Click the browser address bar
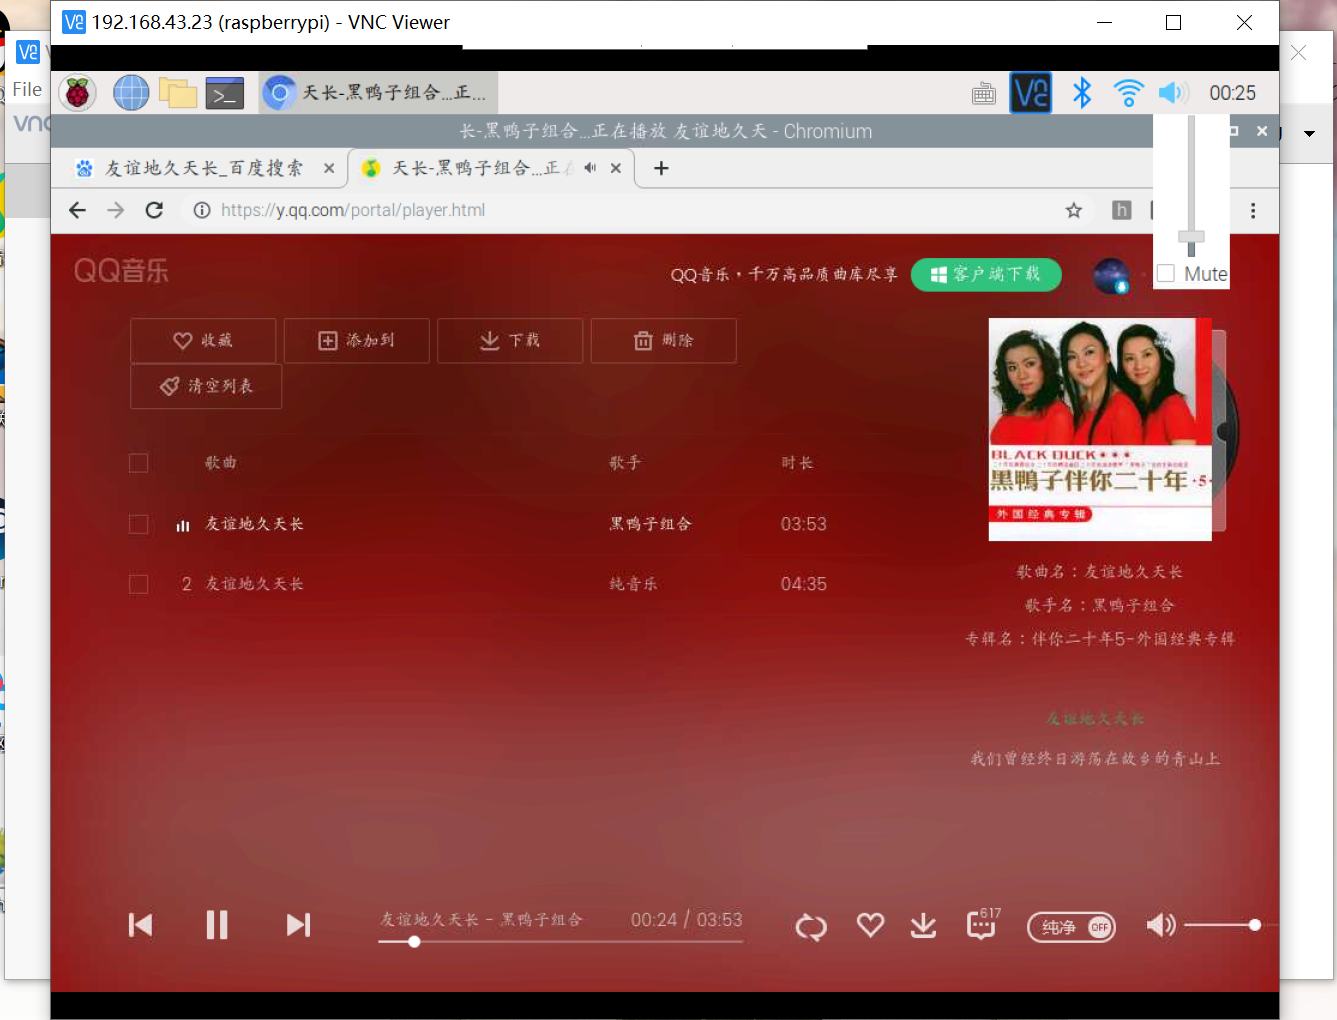1337x1020 pixels. click(x=400, y=210)
